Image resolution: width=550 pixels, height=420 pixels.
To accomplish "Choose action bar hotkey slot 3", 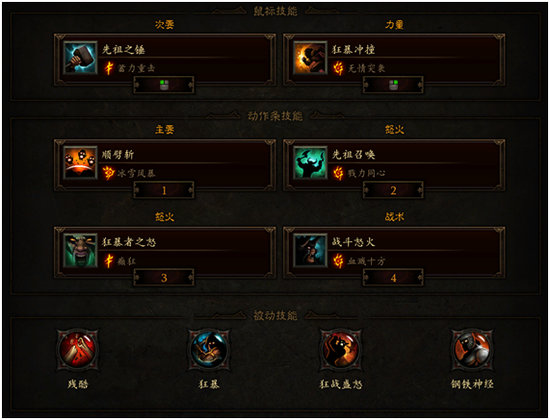I will click(x=164, y=278).
